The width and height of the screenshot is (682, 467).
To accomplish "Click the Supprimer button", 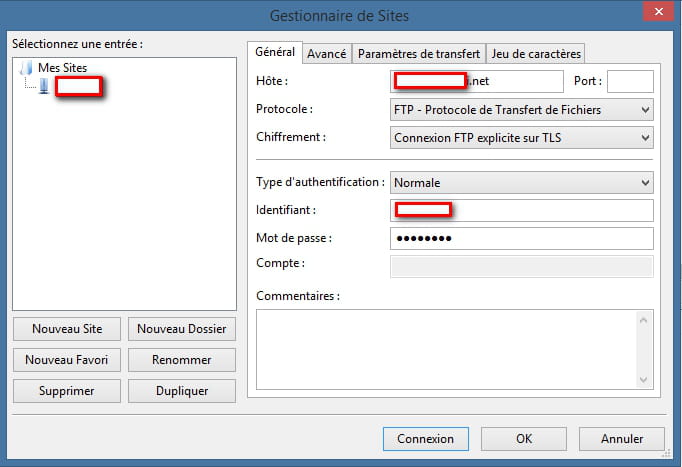I will (67, 390).
